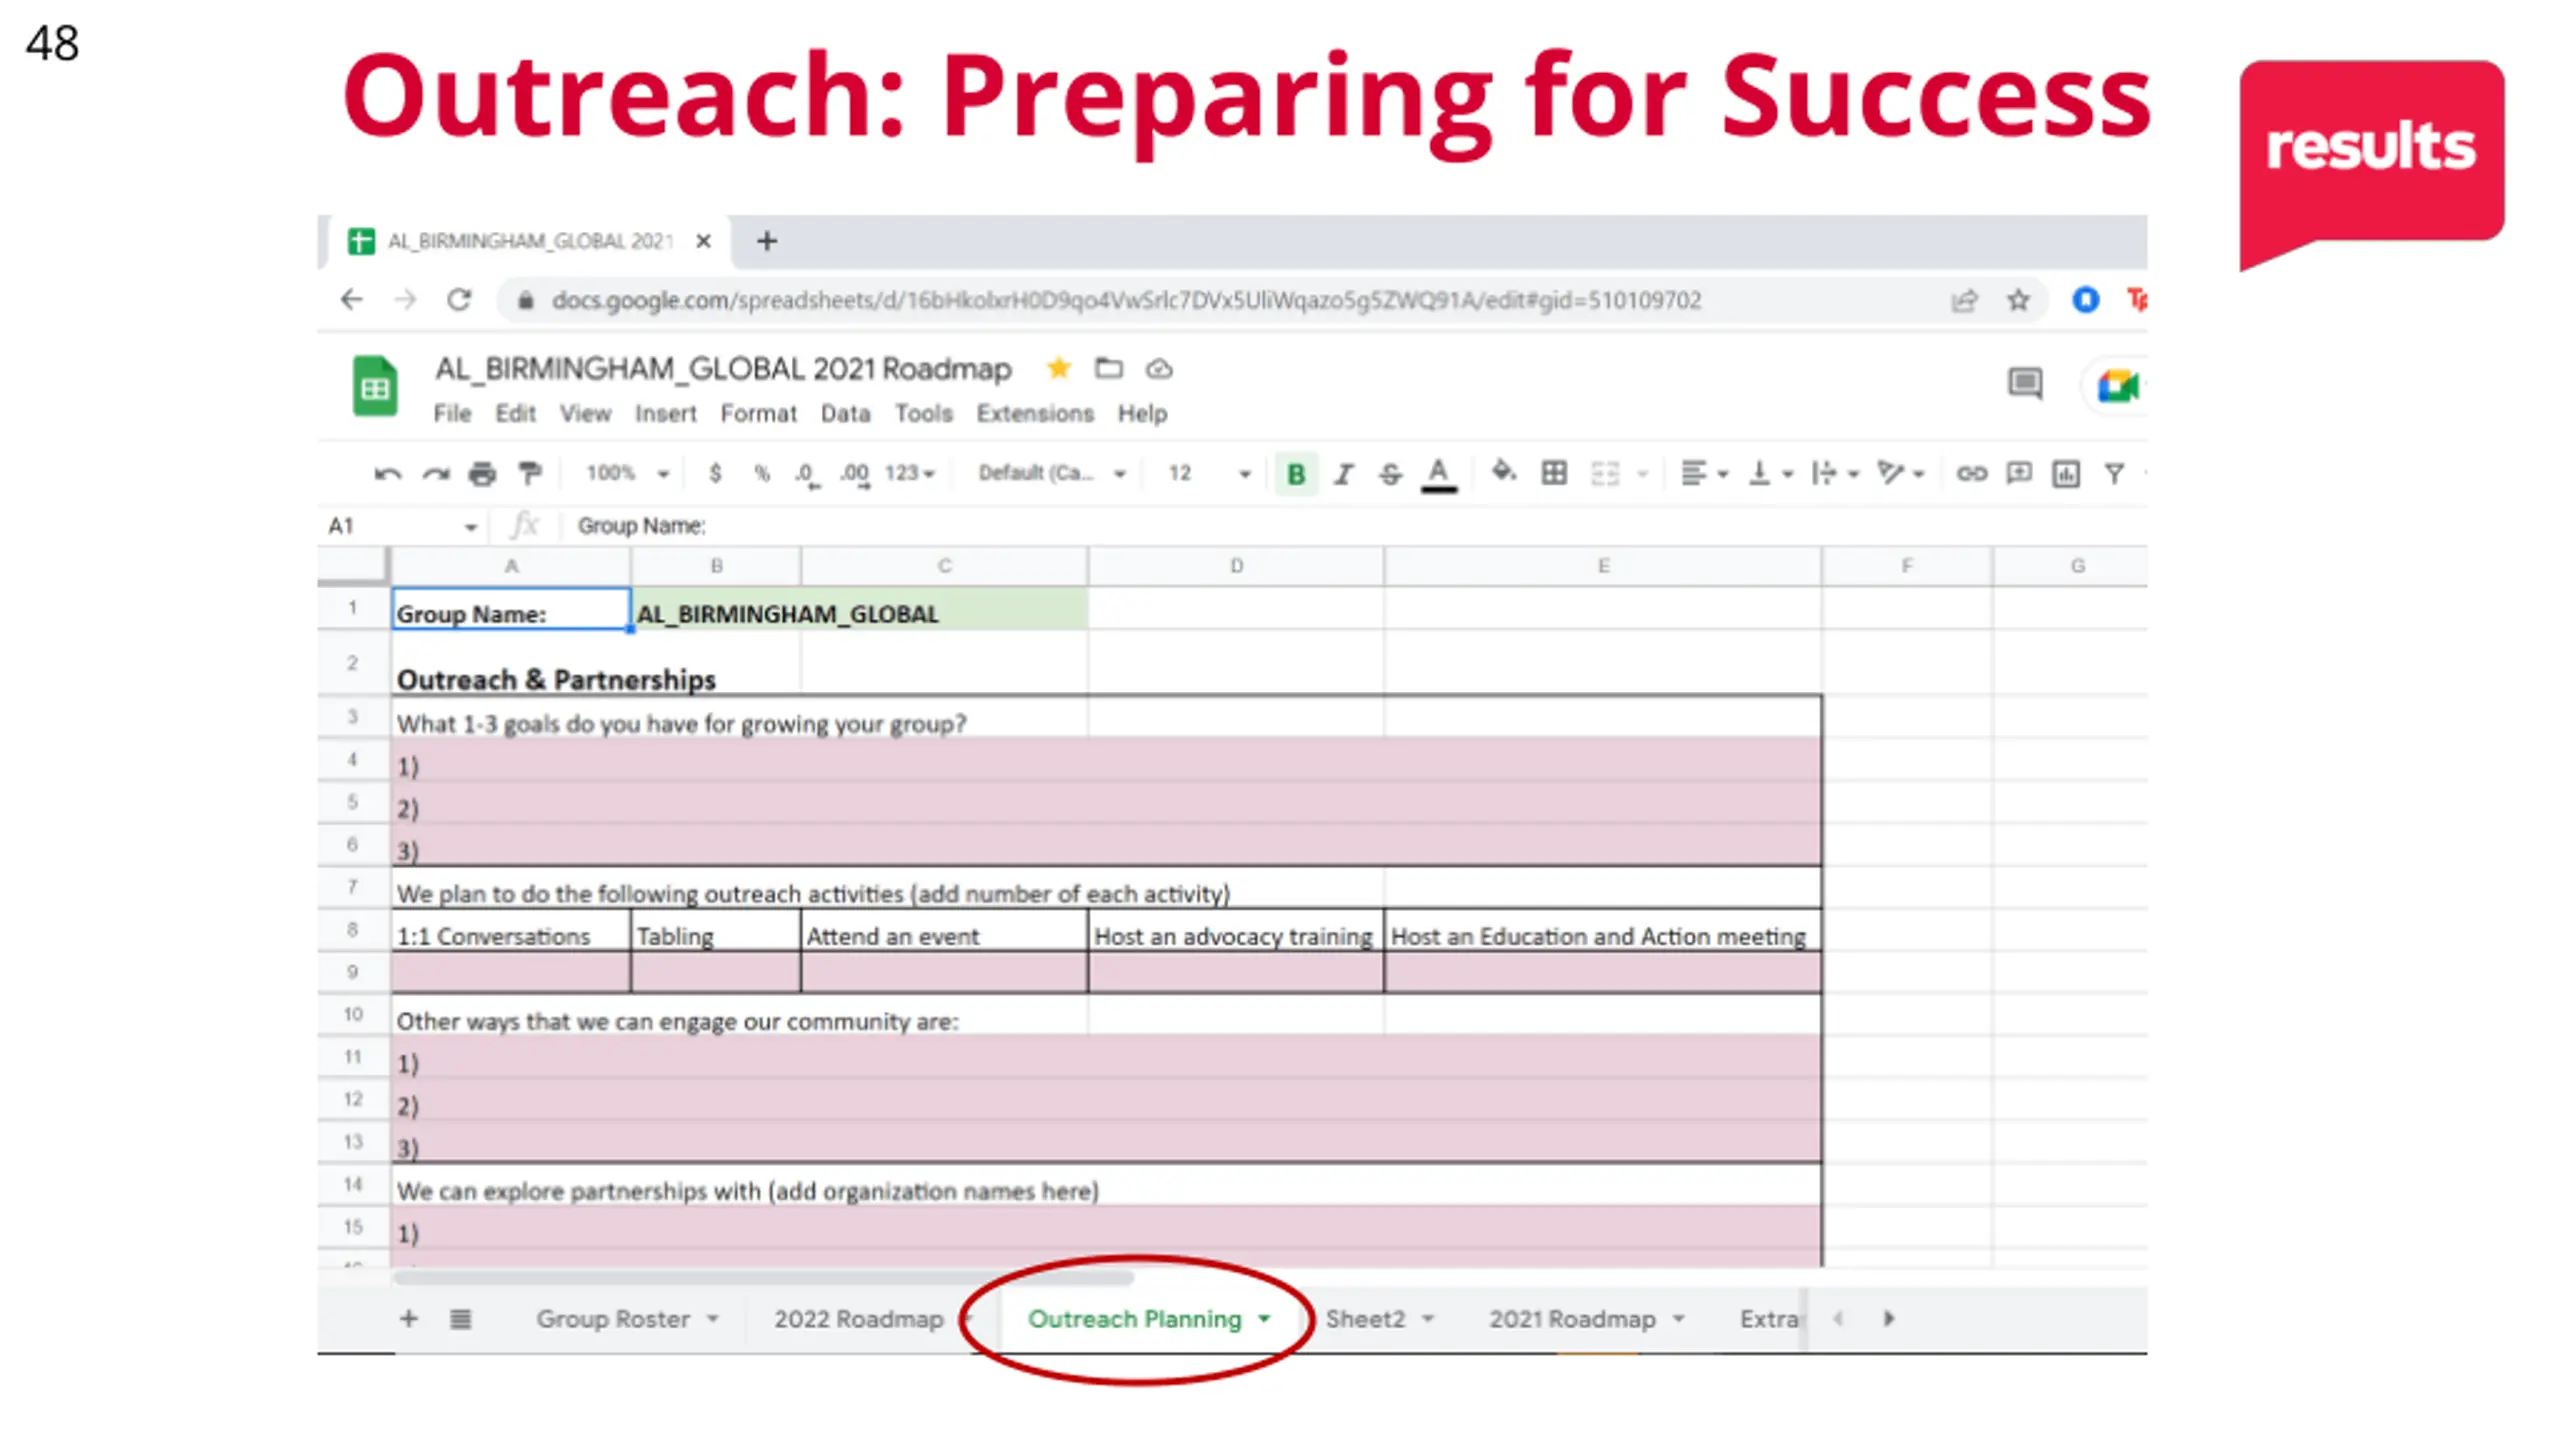Image resolution: width=2560 pixels, height=1440 pixels.
Task: Open the Extensions menu
Action: 1035,414
